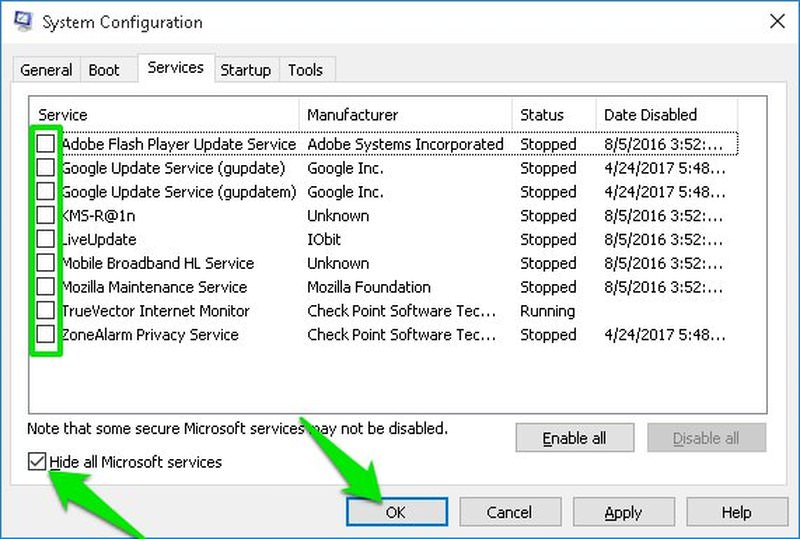Viewport: 800px width, 539px height.
Task: Toggle the ZoneAlarm Privacy Service checkbox
Action: (x=45, y=334)
